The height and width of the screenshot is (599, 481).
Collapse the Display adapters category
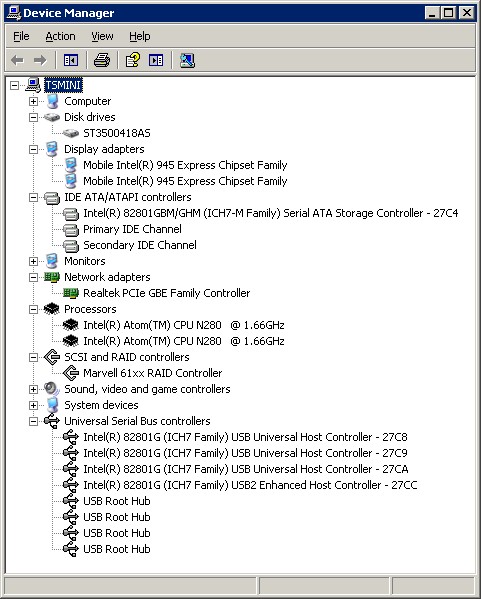point(34,149)
